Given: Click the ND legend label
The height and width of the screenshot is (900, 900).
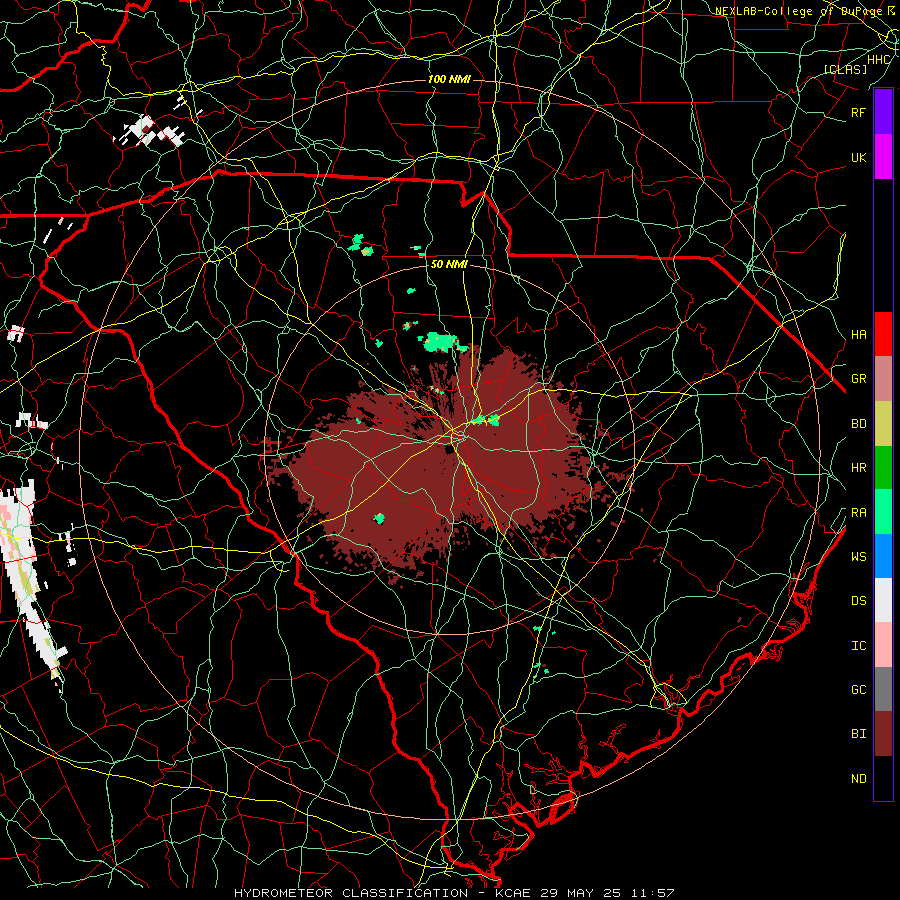Looking at the screenshot, I should point(858,778).
